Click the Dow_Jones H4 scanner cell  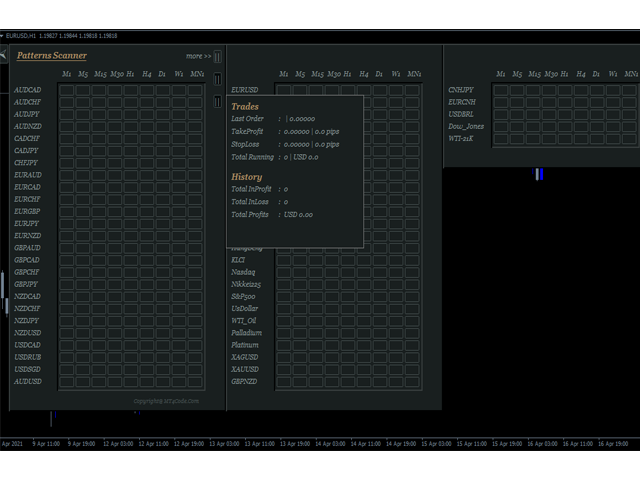pyautogui.click(x=581, y=127)
